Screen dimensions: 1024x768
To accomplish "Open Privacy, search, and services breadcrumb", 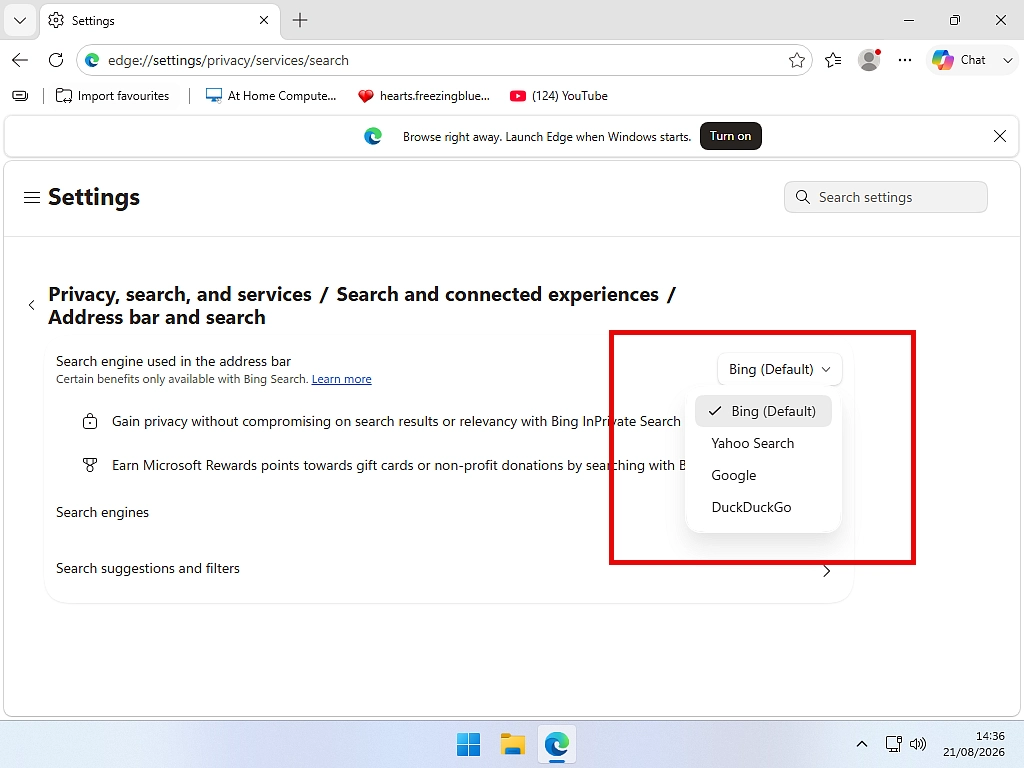I will click(x=180, y=295).
